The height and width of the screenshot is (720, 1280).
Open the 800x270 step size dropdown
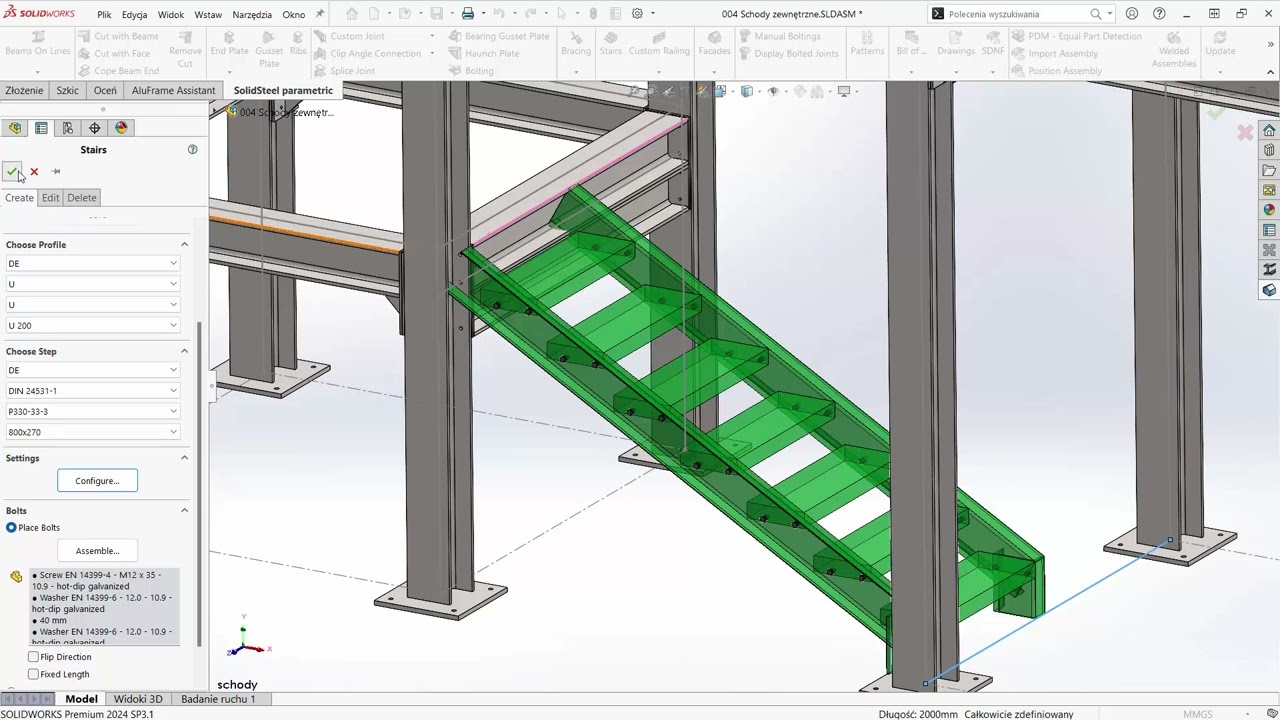coord(92,432)
